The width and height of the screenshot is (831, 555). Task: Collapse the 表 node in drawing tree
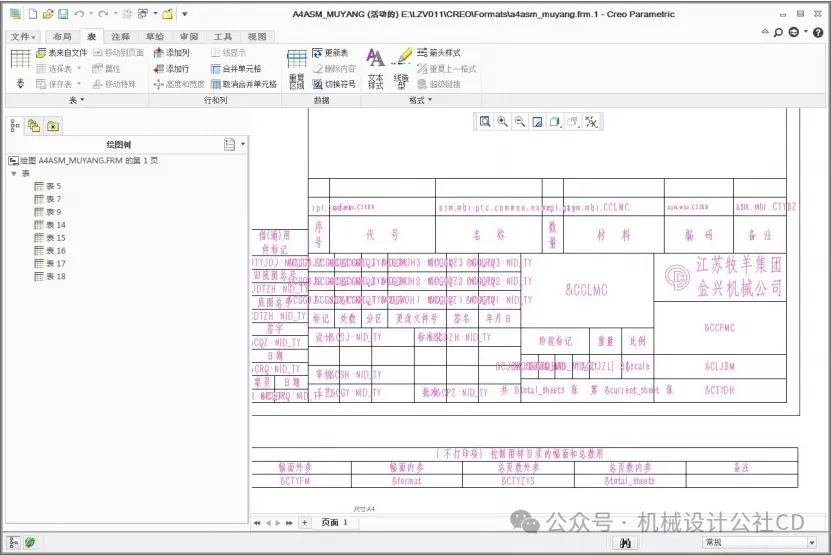tap(14, 174)
